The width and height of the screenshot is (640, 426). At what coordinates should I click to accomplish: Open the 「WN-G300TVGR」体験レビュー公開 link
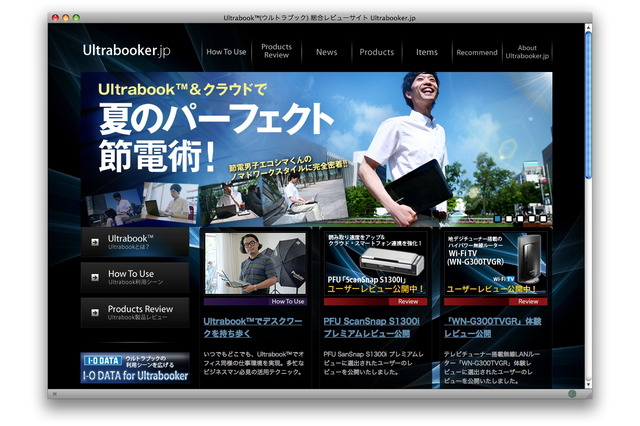[493, 327]
